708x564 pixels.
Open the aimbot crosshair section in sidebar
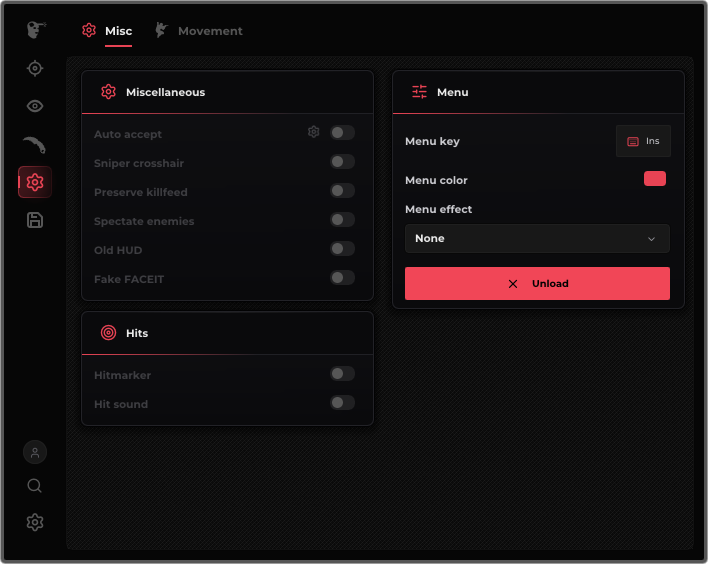35,68
